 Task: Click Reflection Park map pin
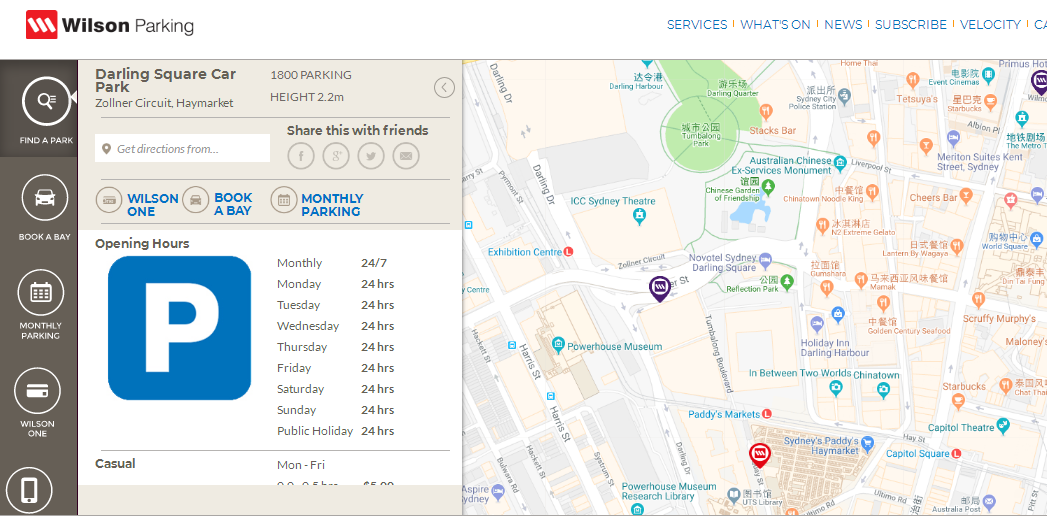[x=787, y=281]
